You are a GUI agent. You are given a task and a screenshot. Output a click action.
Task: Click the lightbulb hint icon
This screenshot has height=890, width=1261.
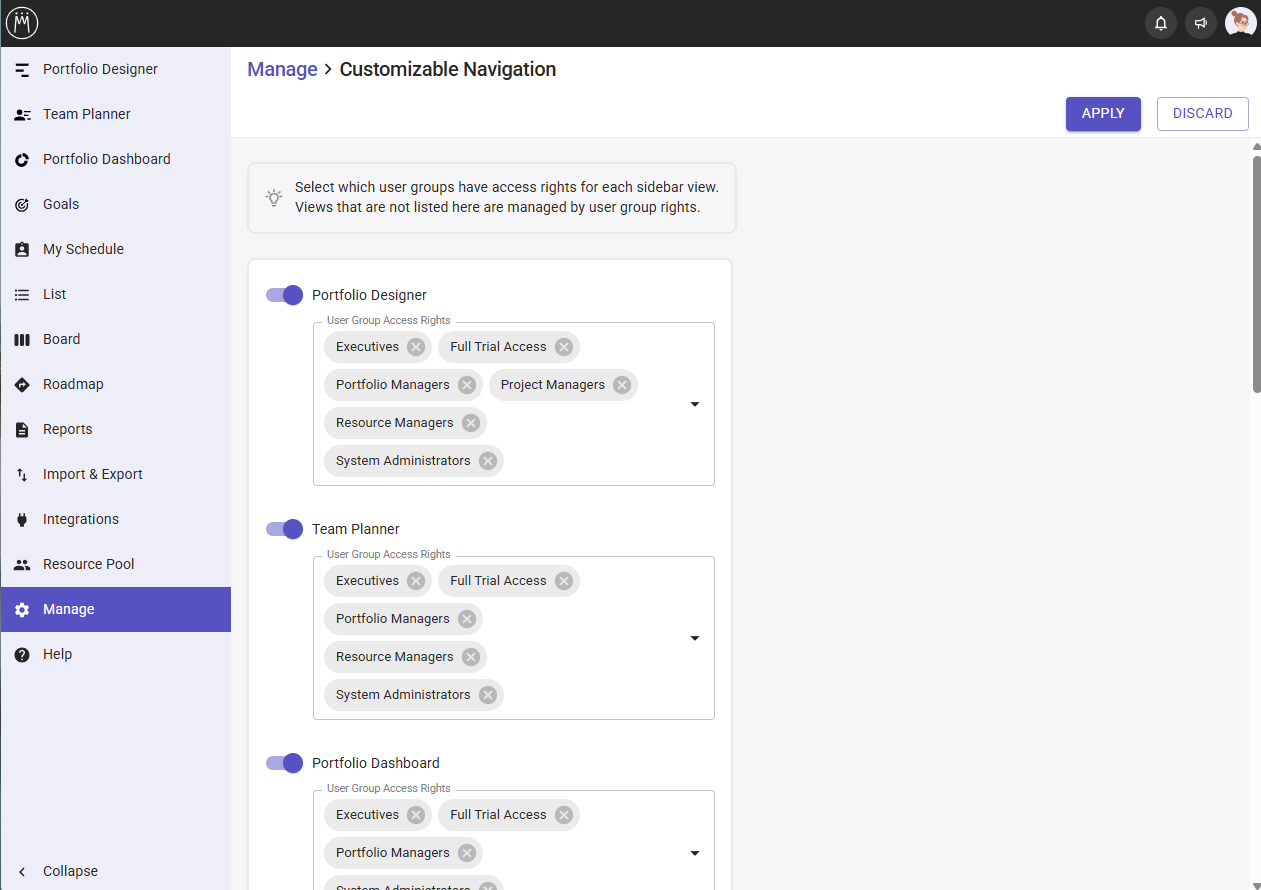click(x=274, y=198)
